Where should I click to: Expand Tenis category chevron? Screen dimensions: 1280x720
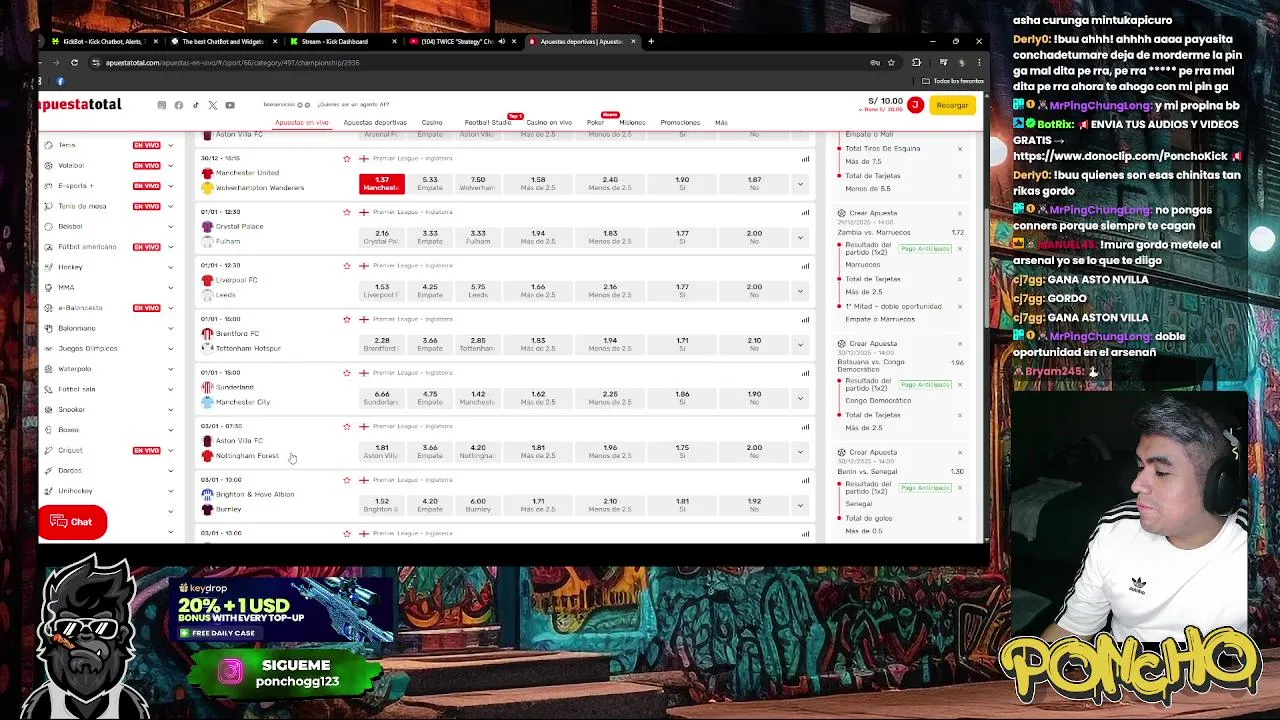[x=170, y=145]
